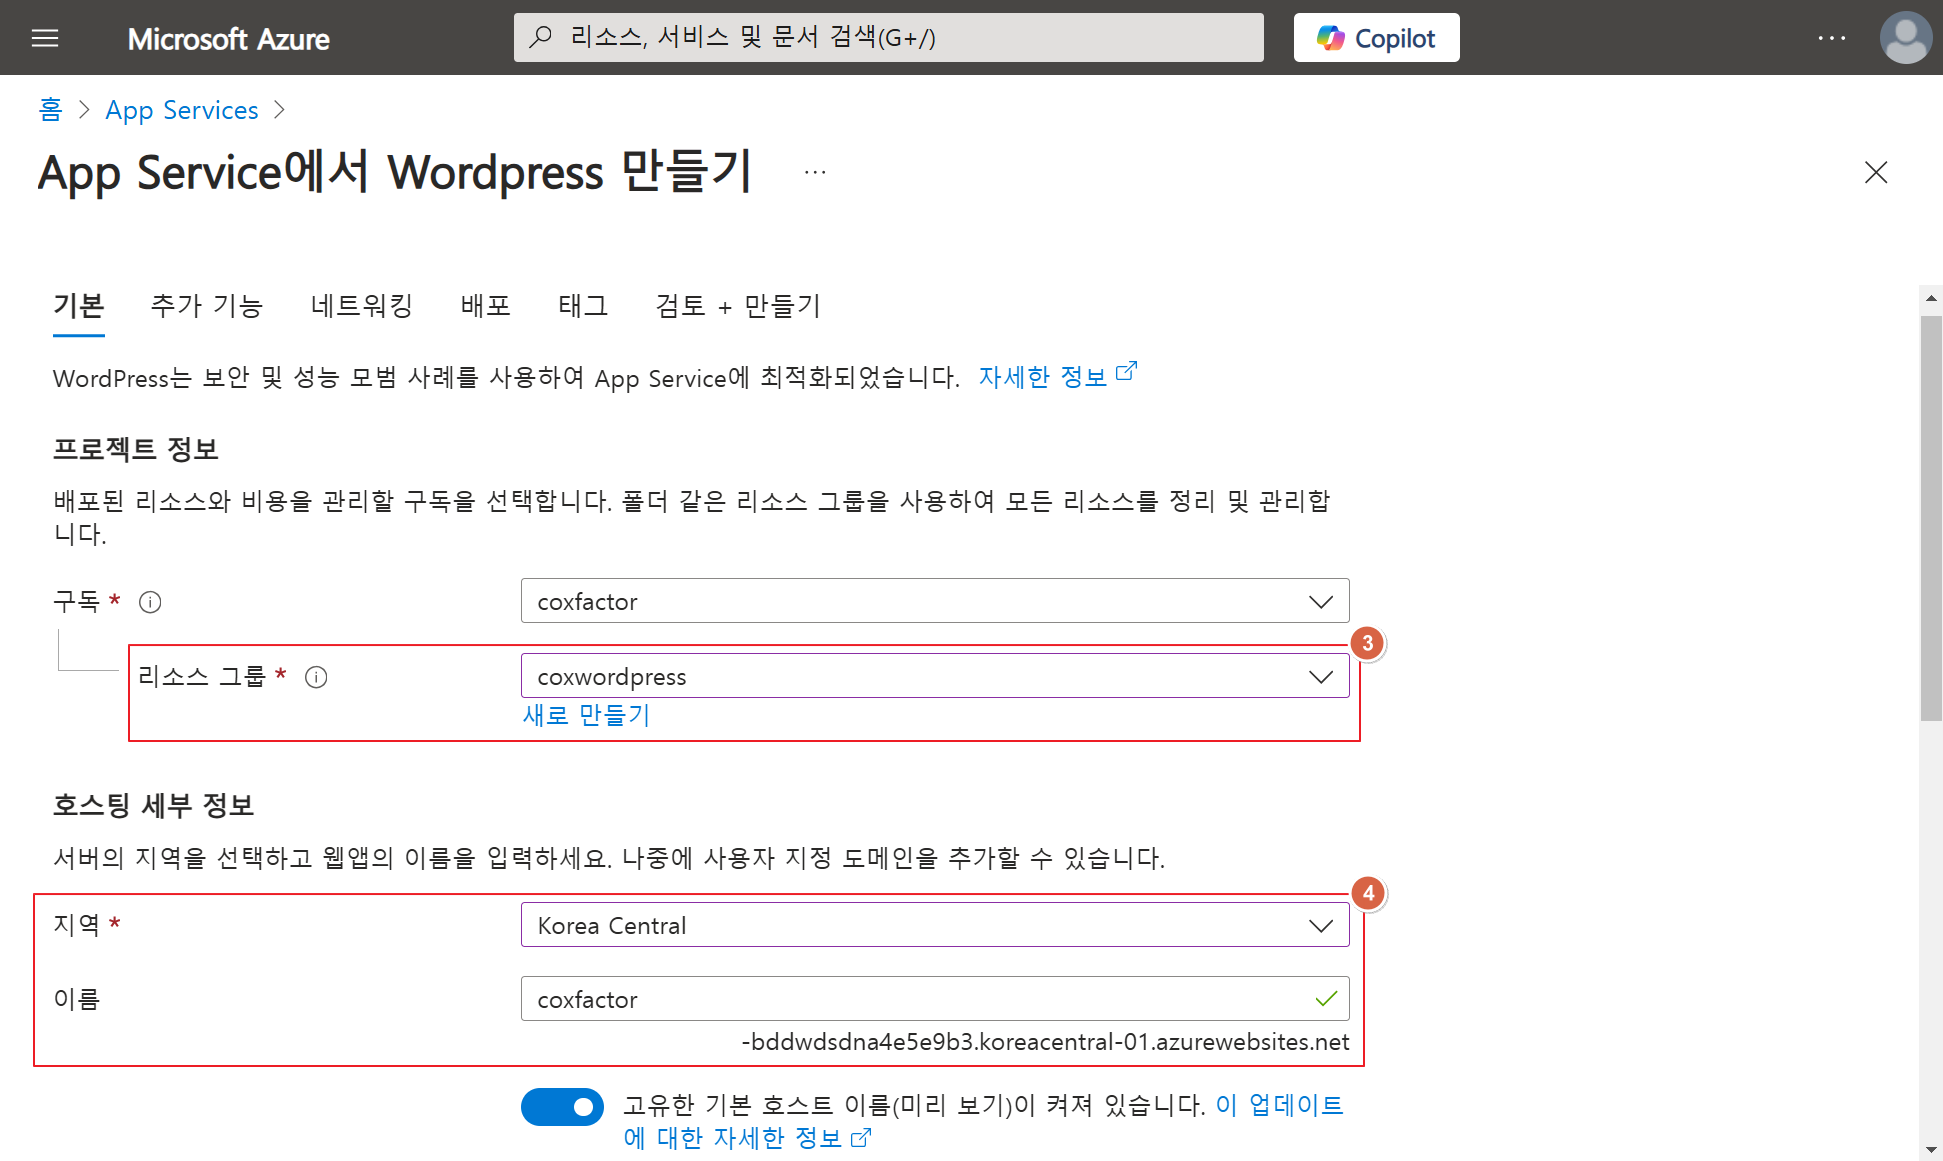Click the scrollbar up arrow
Image resolution: width=1943 pixels, height=1161 pixels.
tap(1931, 298)
